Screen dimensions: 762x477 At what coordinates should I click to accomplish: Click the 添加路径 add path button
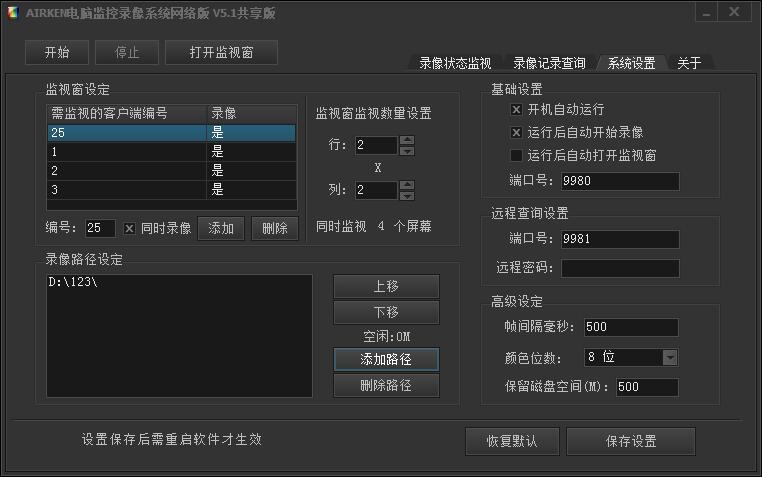[386, 359]
